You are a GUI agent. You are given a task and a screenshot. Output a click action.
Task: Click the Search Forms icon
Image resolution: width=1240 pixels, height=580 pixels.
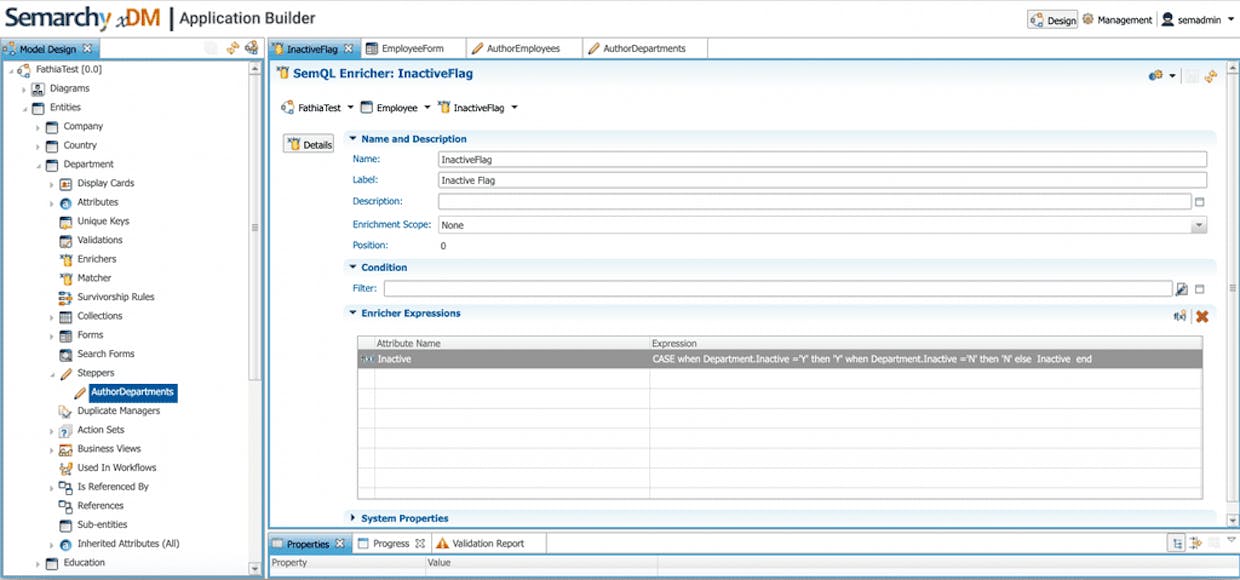66,354
